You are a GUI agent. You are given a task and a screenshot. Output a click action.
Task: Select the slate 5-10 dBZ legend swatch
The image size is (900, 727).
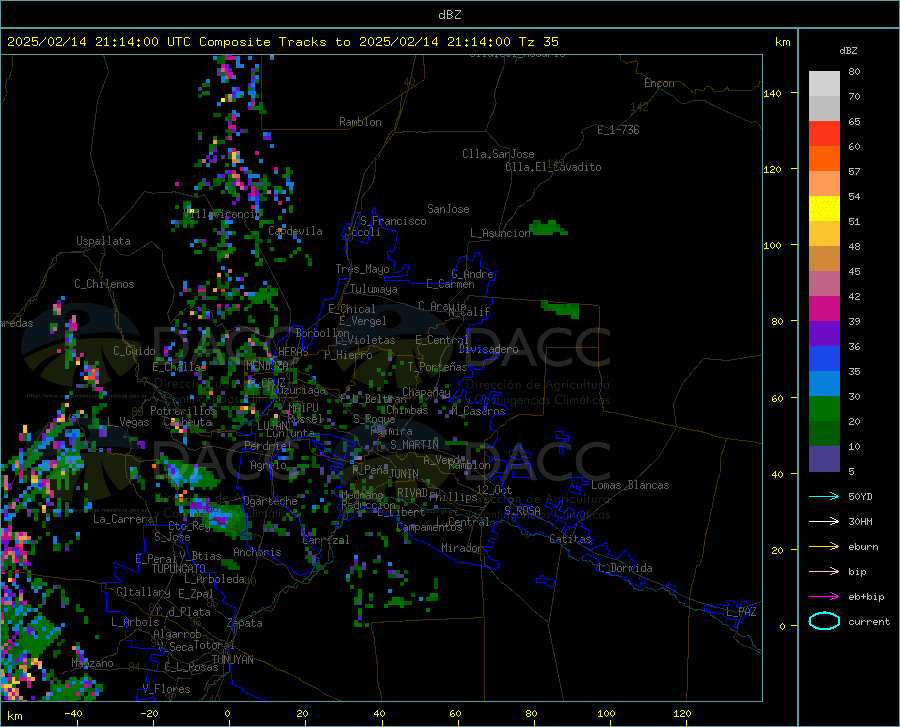tap(824, 459)
